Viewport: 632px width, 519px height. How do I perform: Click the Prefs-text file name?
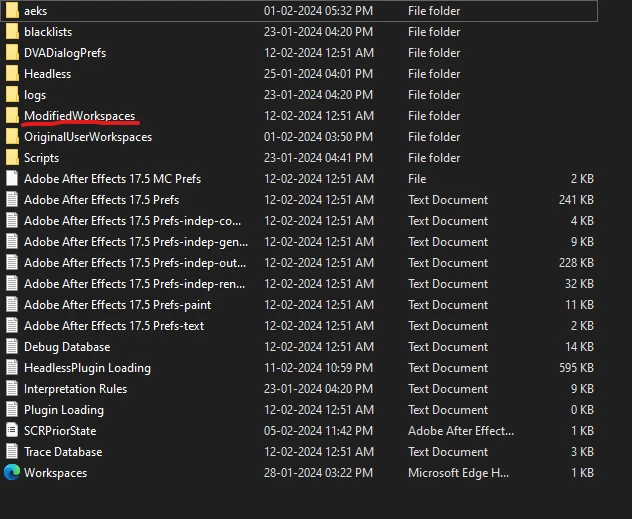pyautogui.click(x=114, y=326)
